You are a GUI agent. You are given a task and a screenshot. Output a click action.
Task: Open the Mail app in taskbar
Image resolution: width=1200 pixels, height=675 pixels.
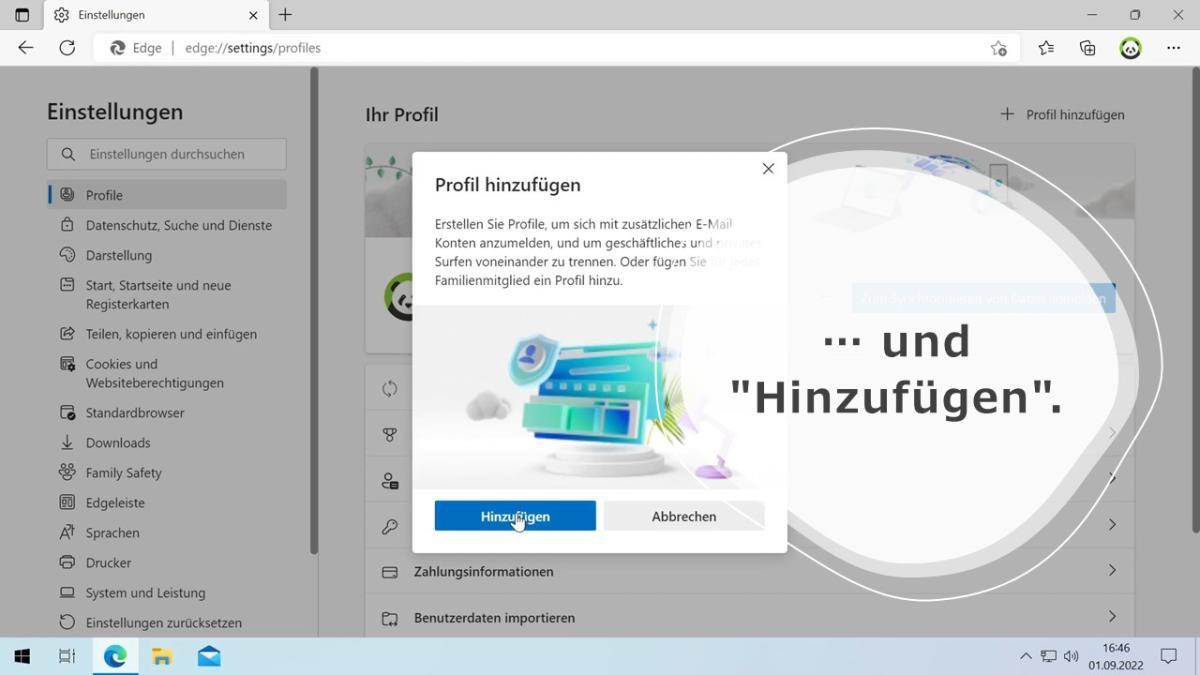[x=209, y=656]
